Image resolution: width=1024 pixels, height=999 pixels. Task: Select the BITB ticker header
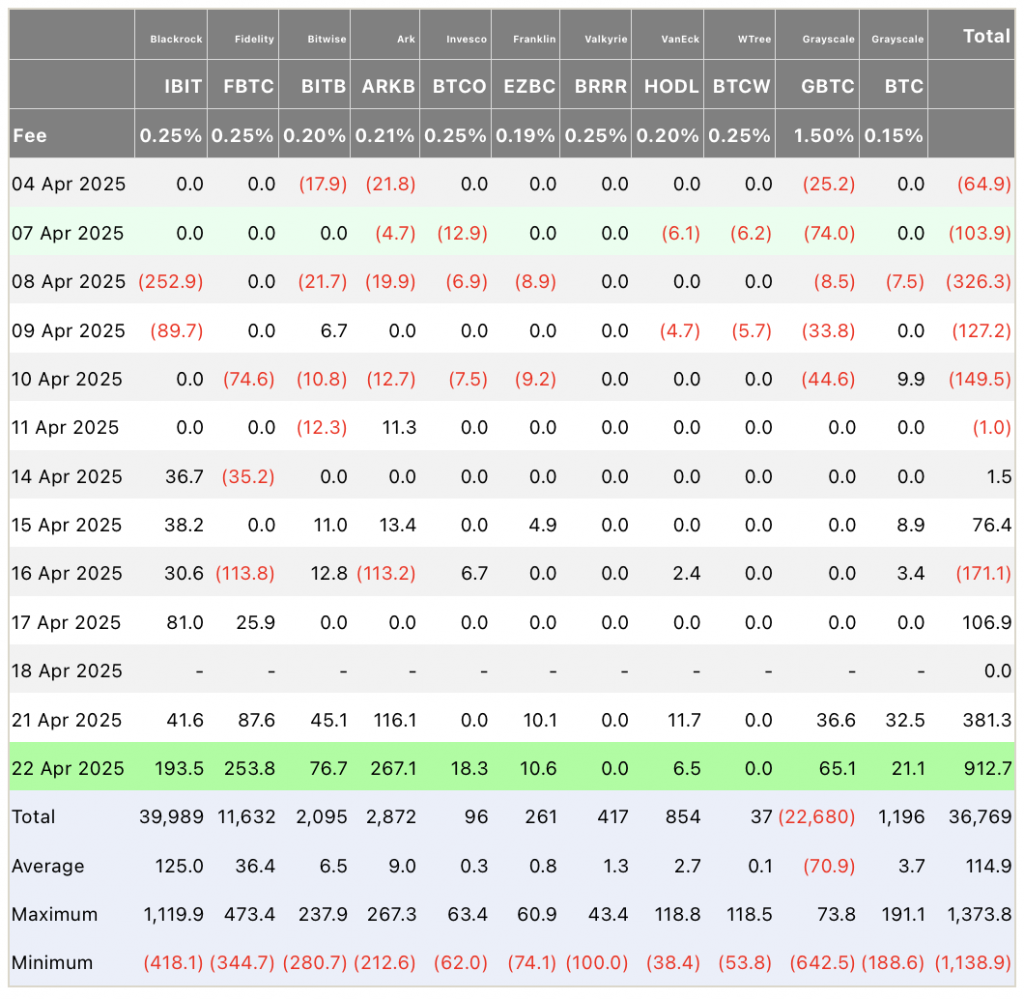[x=323, y=86]
